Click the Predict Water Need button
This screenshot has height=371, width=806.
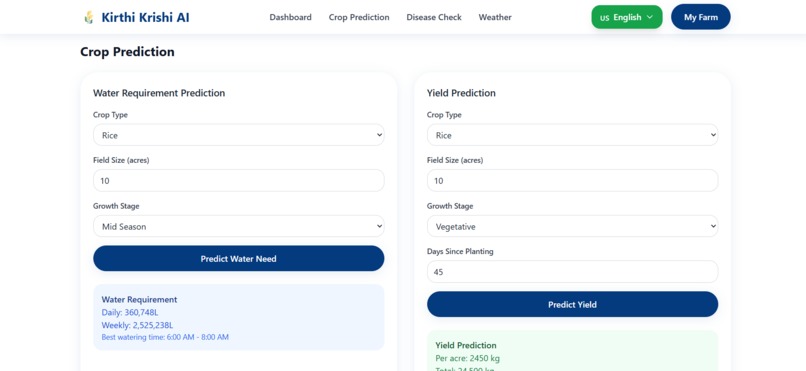[239, 258]
